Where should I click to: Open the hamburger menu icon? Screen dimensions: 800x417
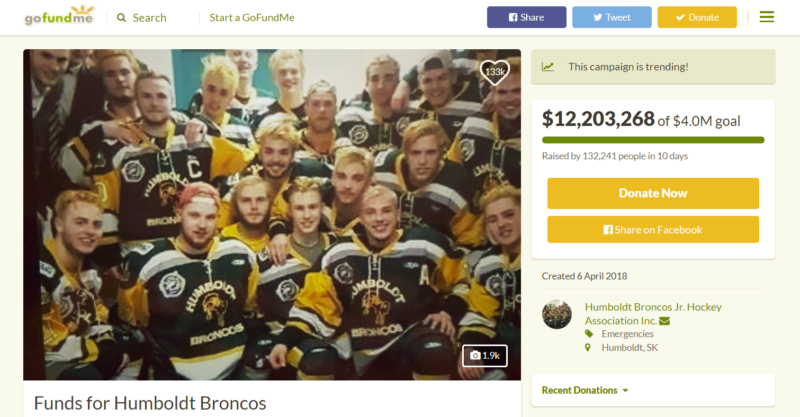tap(766, 17)
